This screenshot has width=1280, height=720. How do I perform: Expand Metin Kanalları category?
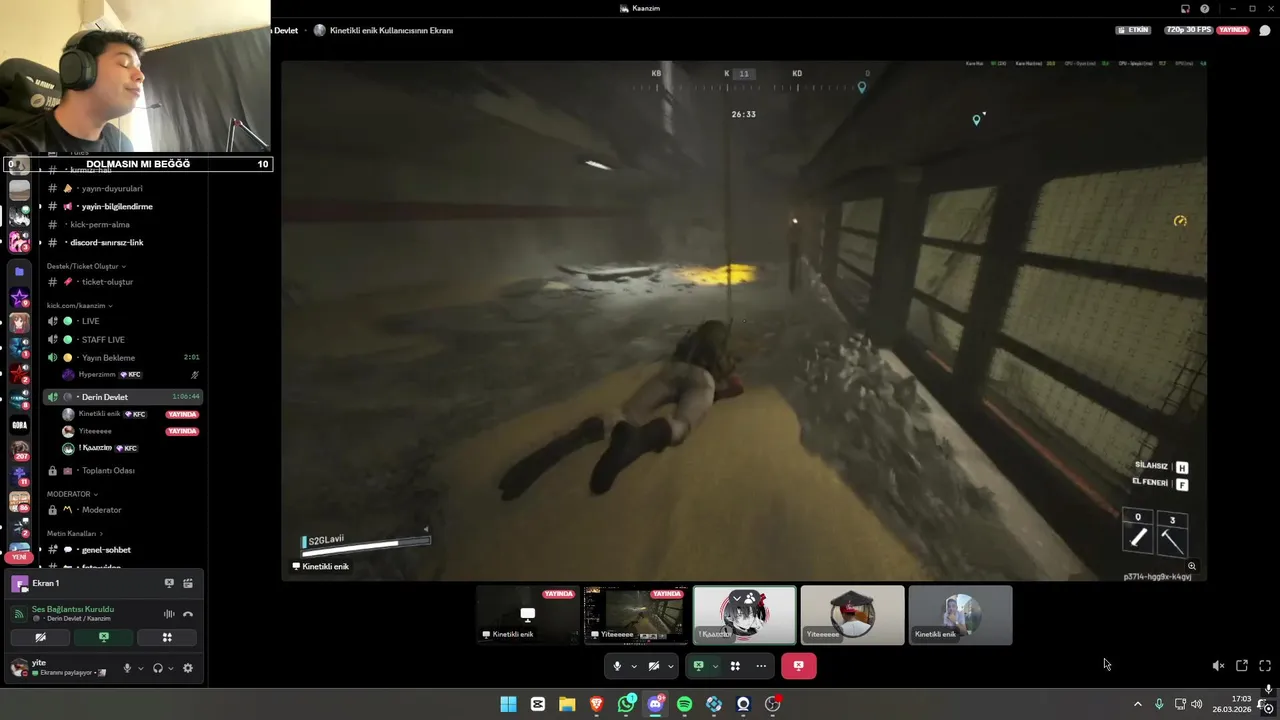(x=74, y=533)
